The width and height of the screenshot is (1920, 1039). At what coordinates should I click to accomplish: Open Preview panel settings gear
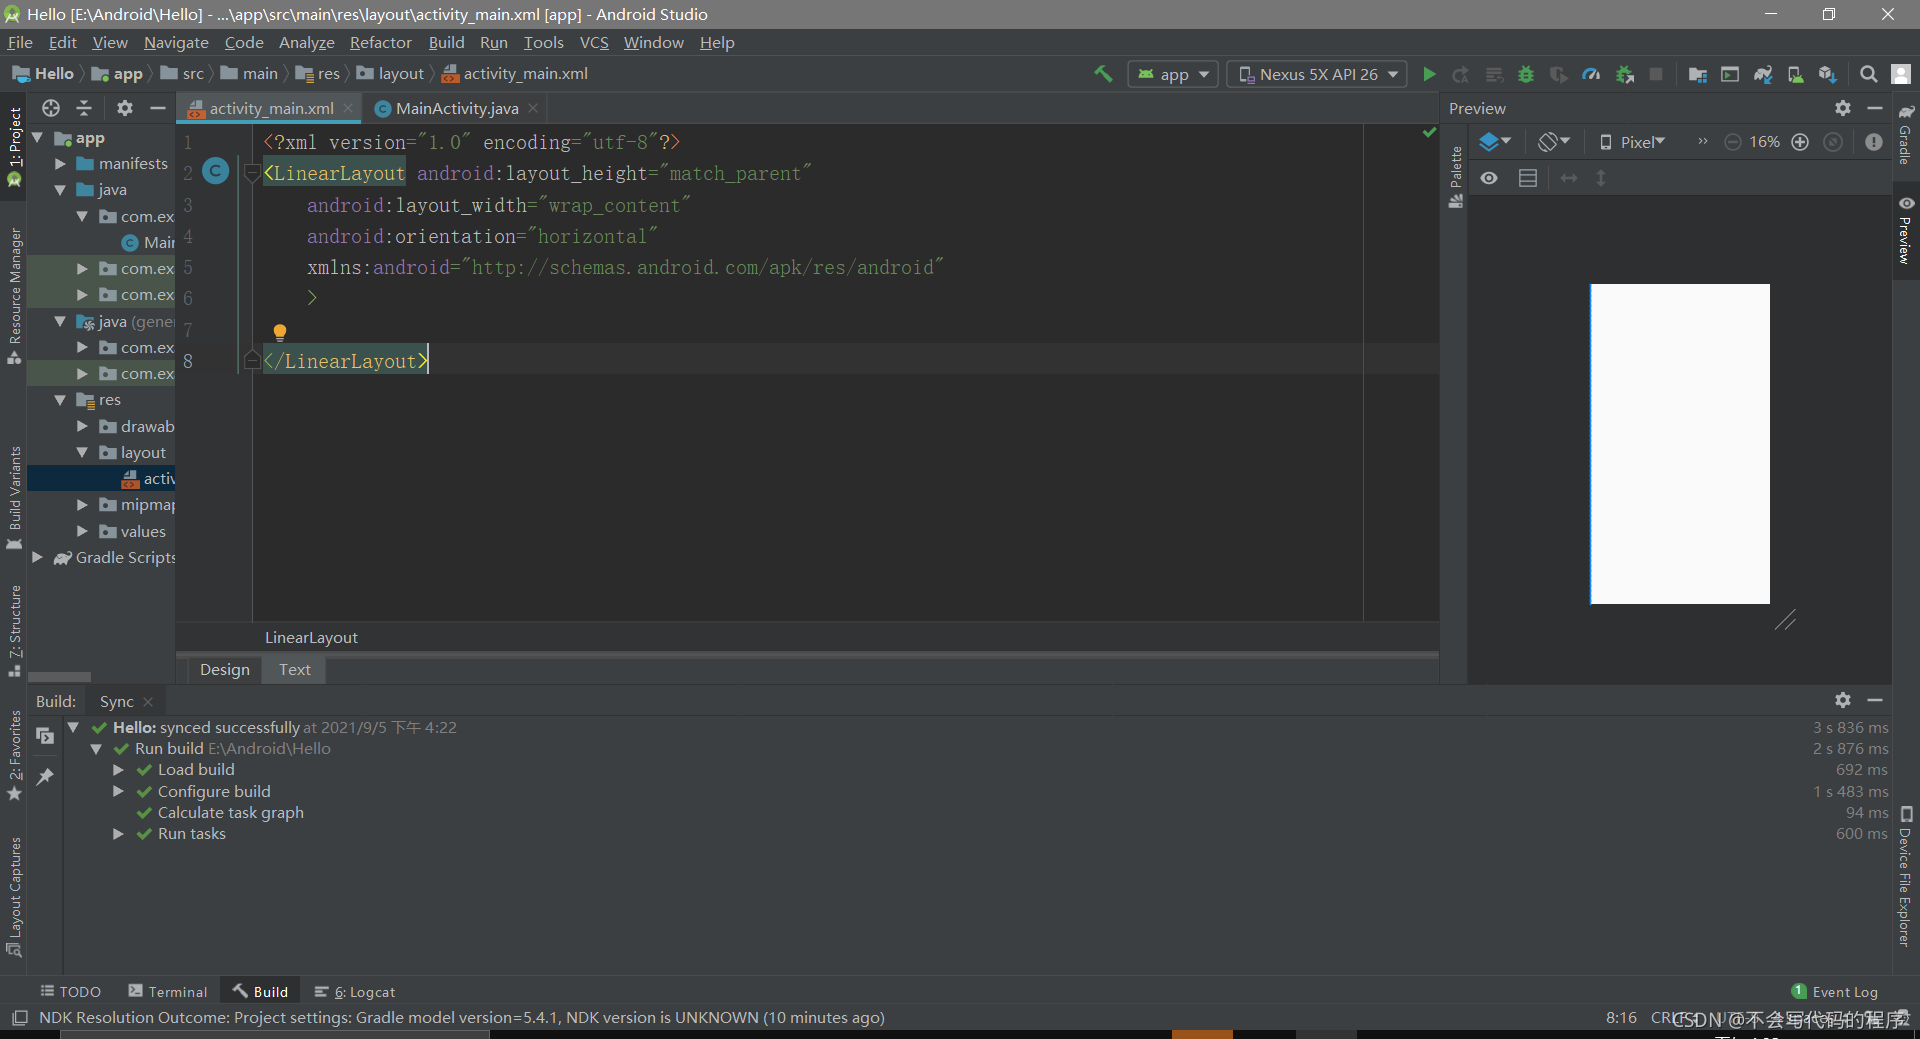[1843, 108]
